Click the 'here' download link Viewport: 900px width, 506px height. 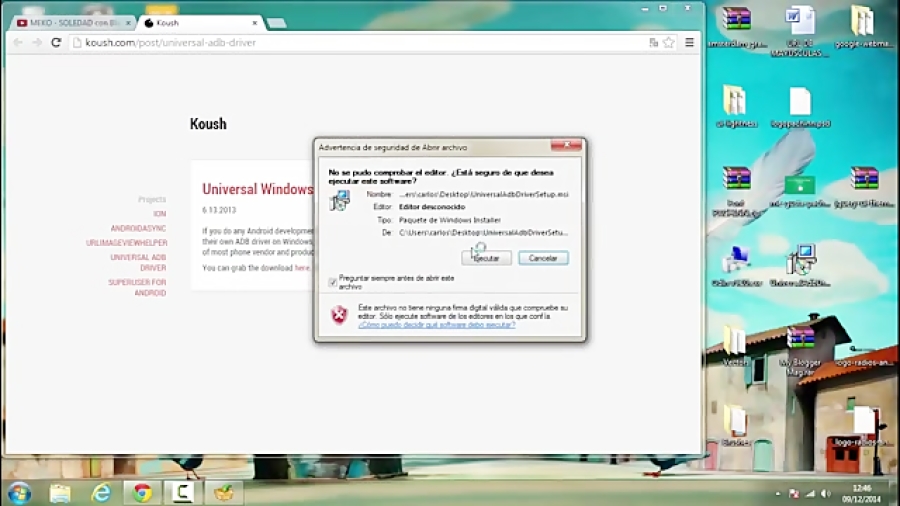pos(302,268)
